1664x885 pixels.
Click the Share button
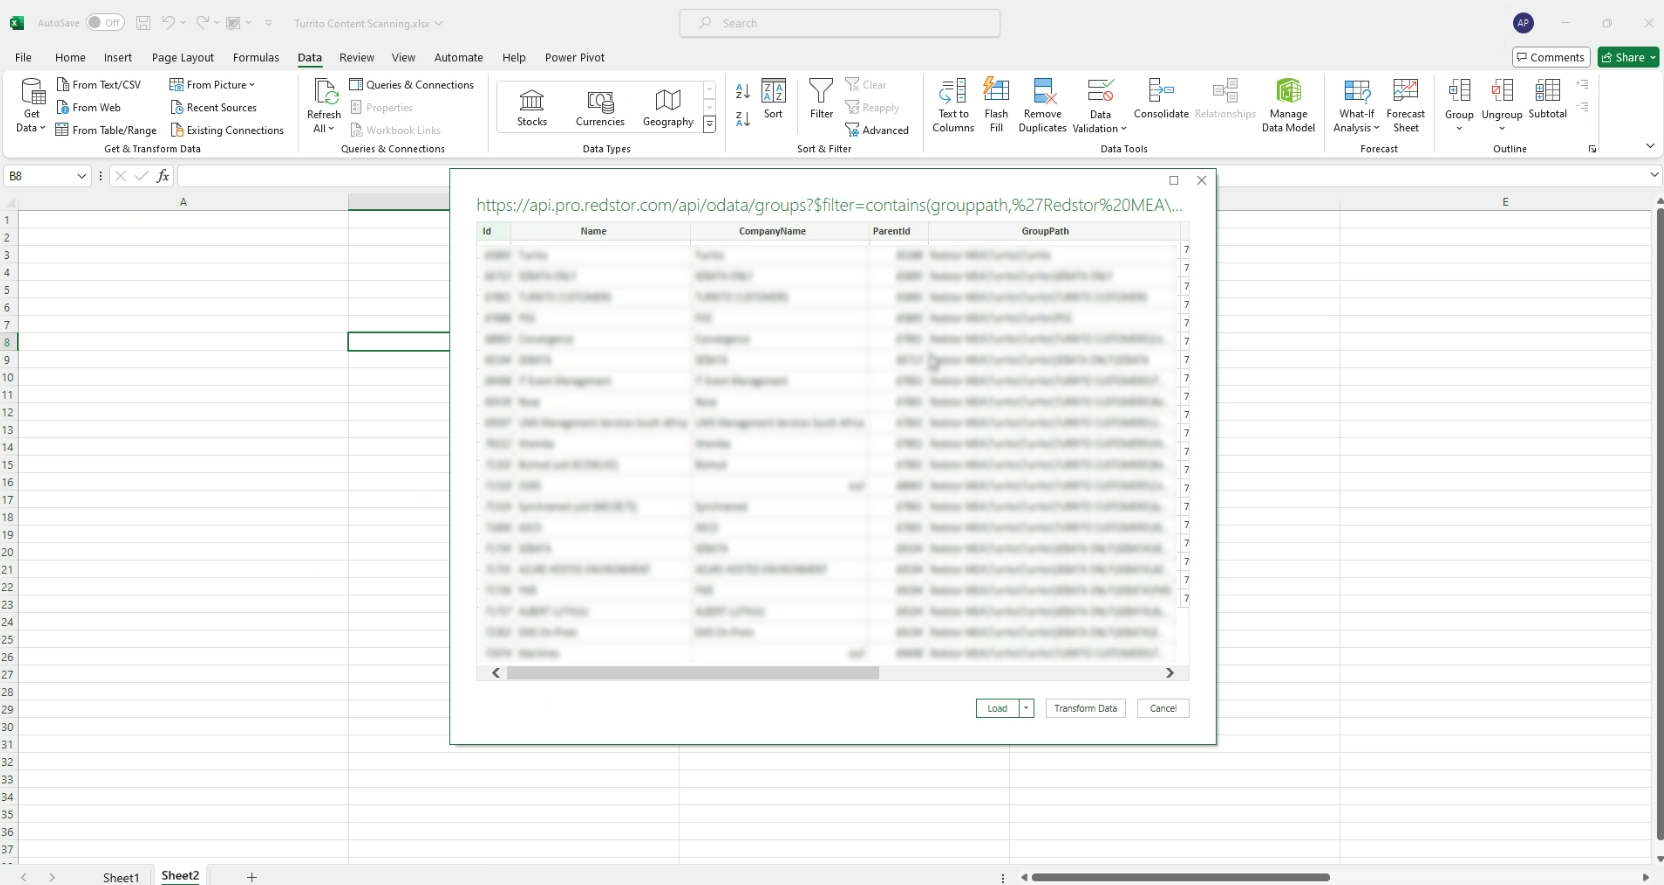[x=1628, y=57]
